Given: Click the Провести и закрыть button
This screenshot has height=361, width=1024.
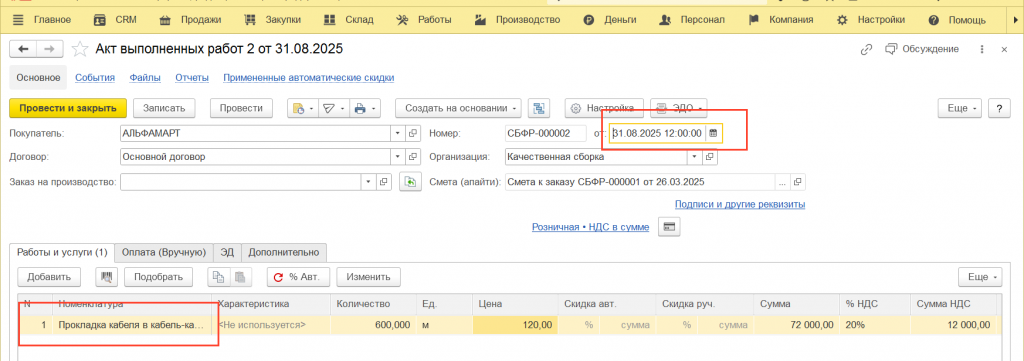Looking at the screenshot, I should coord(68,108).
